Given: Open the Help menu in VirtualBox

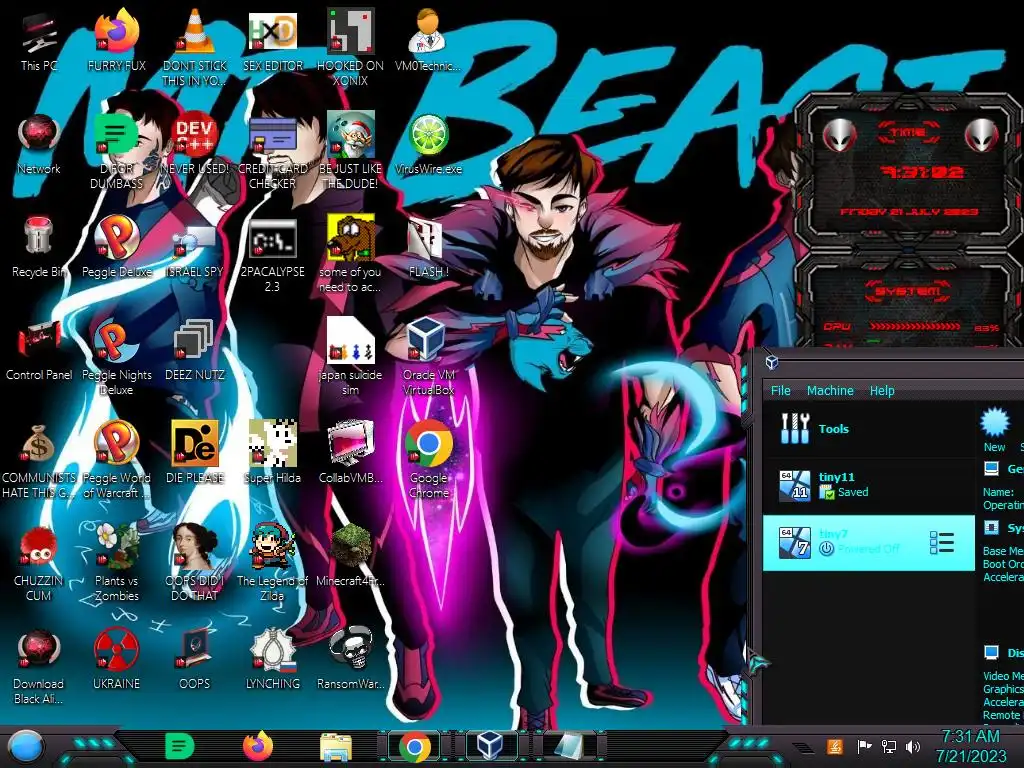Looking at the screenshot, I should pyautogui.click(x=882, y=391).
